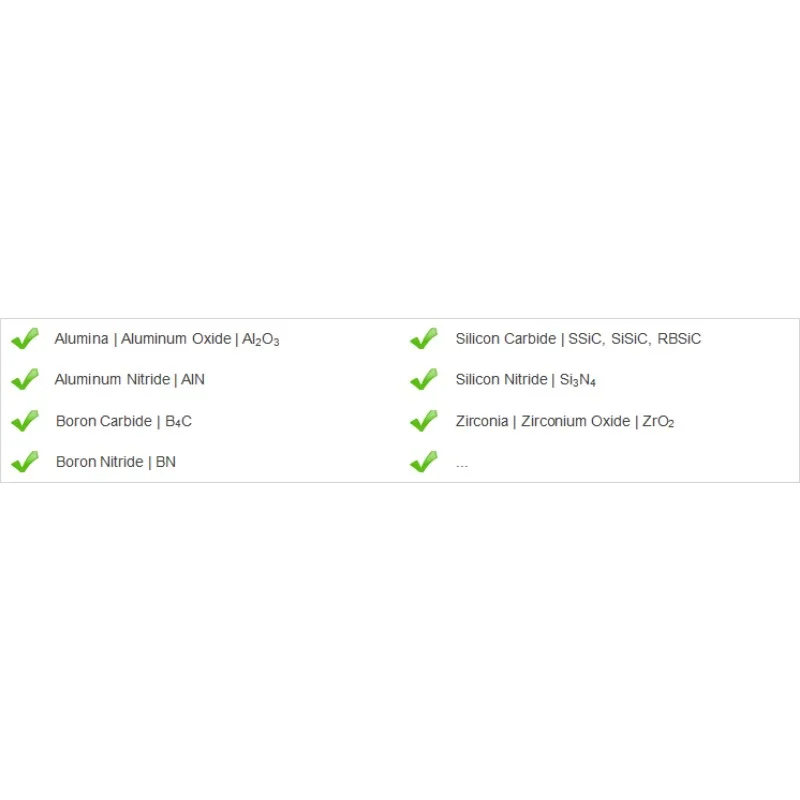The width and height of the screenshot is (800, 800).
Task: Click the Al2O3 chemical formula
Action: tap(261, 340)
